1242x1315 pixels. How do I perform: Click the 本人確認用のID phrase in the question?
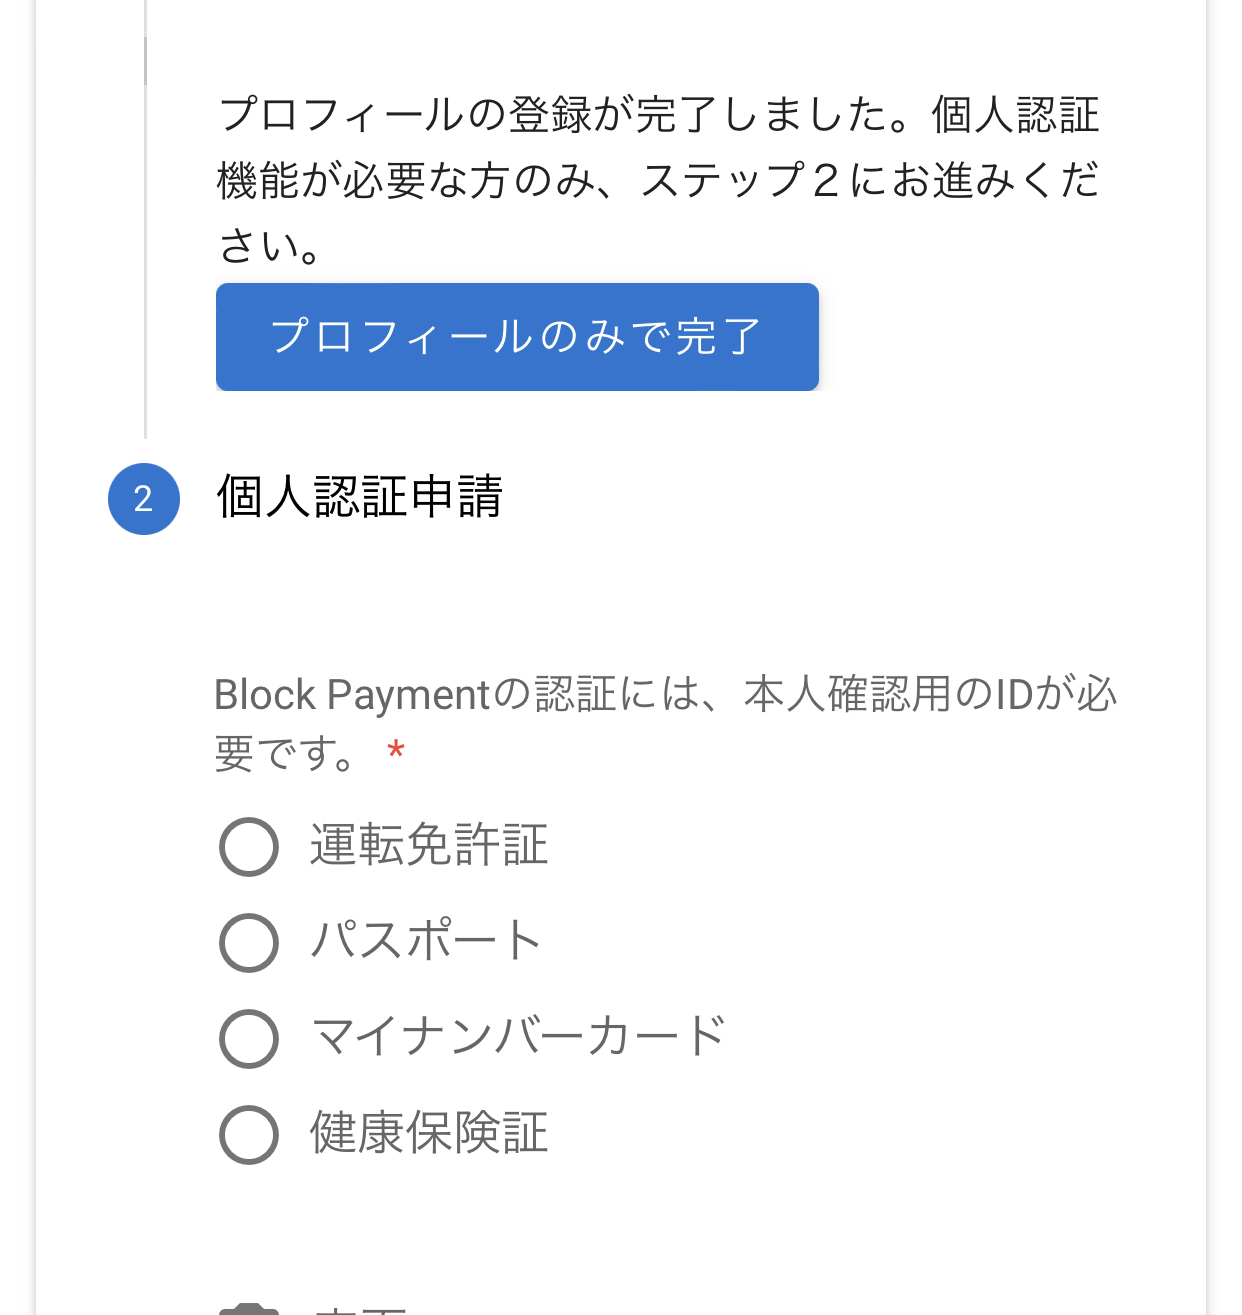888,695
